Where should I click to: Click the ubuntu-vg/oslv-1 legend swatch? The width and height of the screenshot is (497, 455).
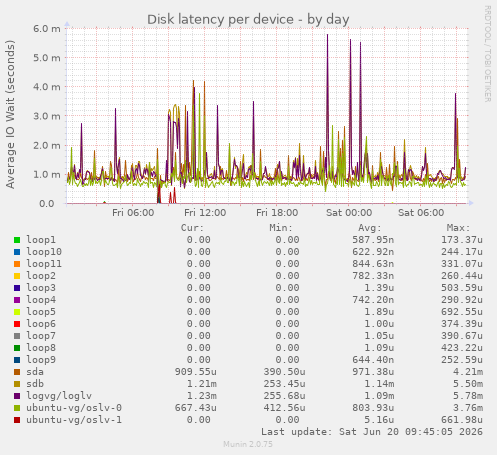[17, 420]
